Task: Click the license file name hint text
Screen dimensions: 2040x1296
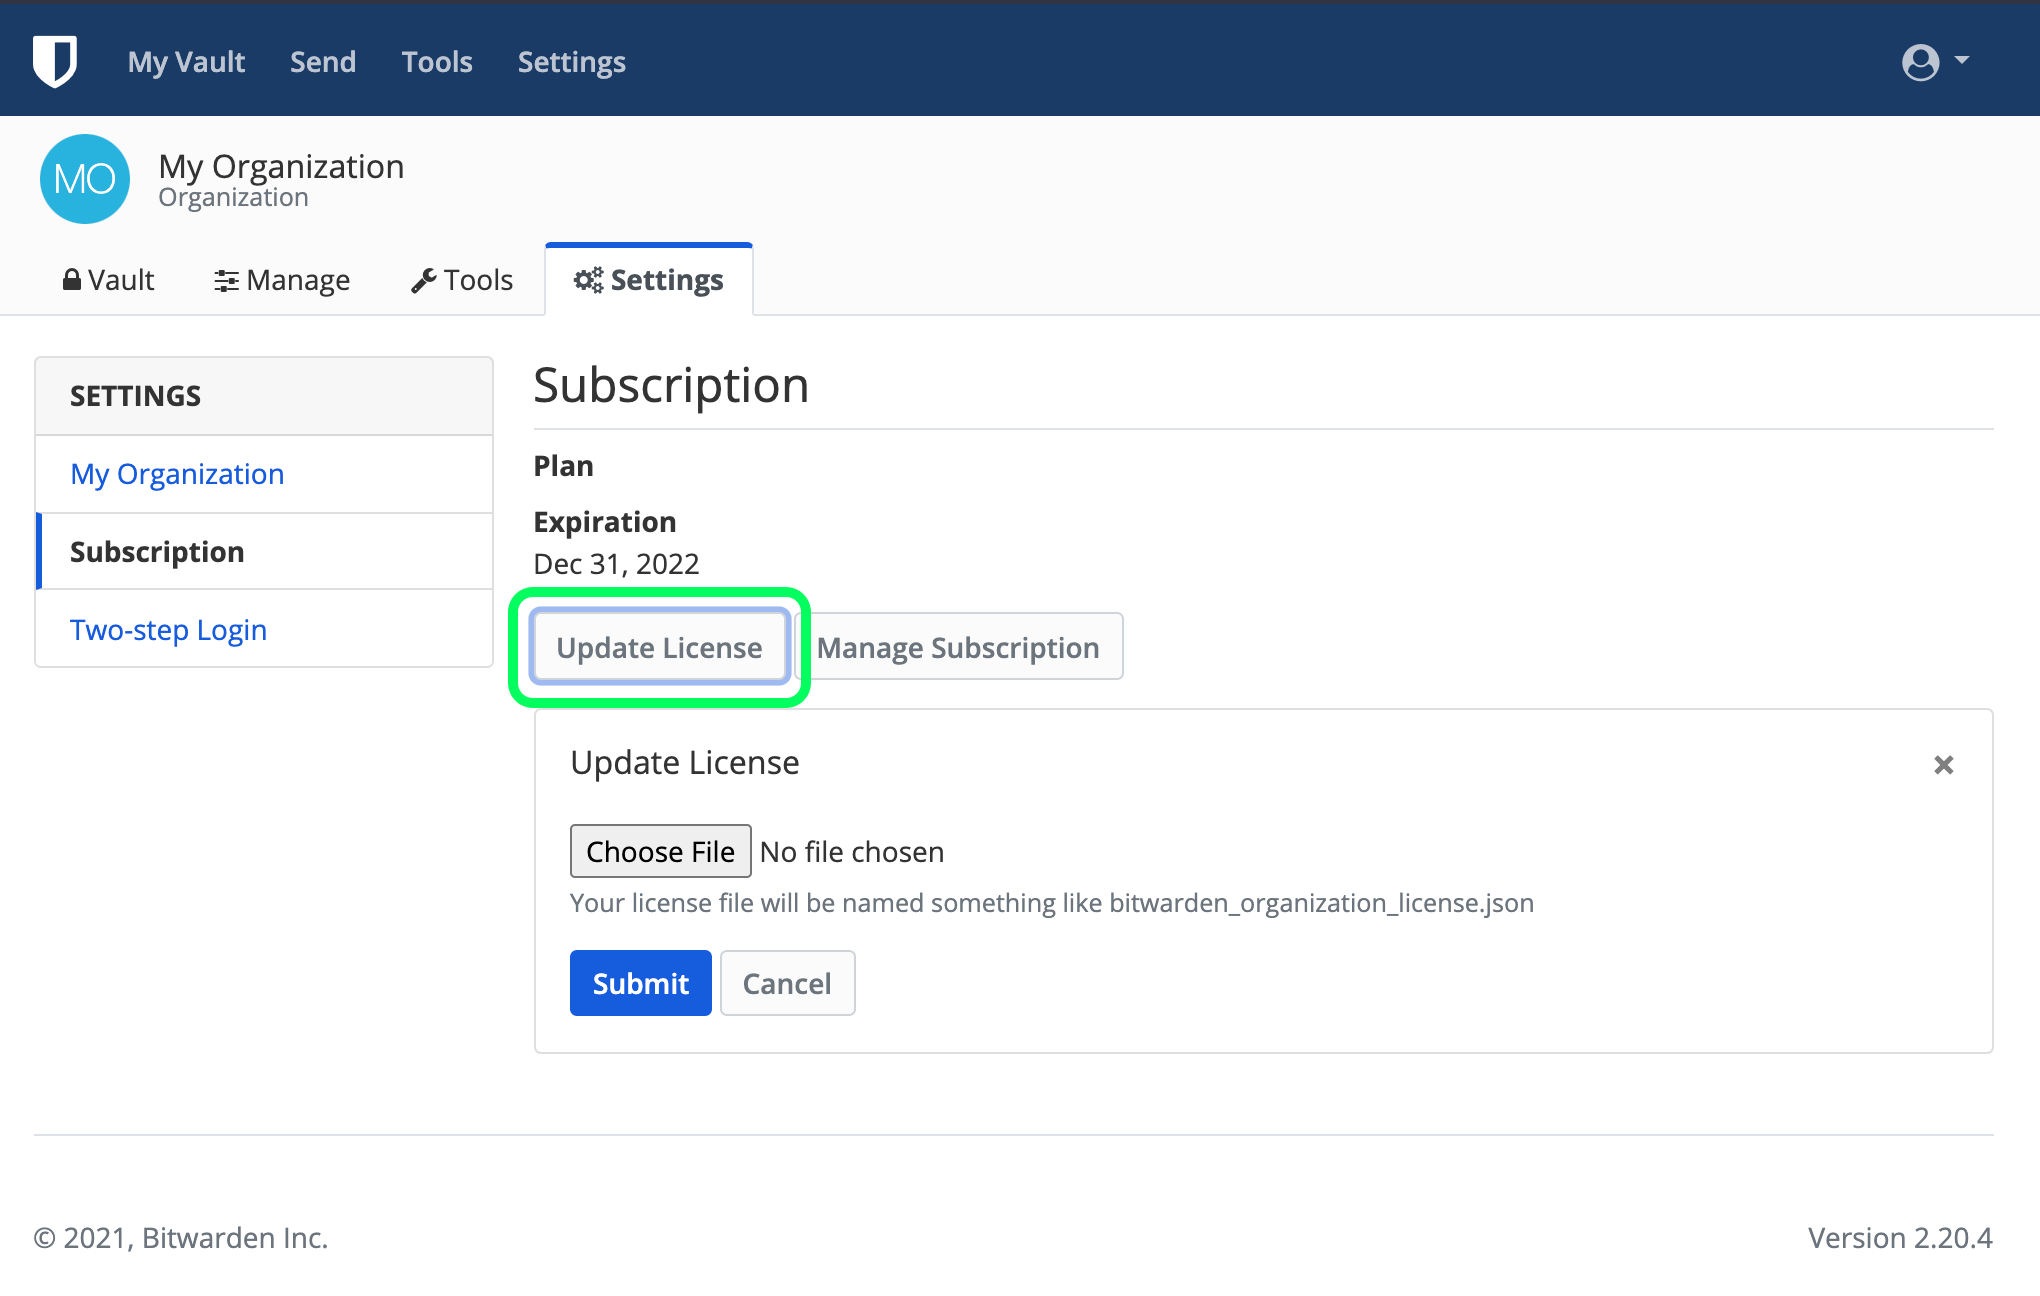Action: [1052, 903]
